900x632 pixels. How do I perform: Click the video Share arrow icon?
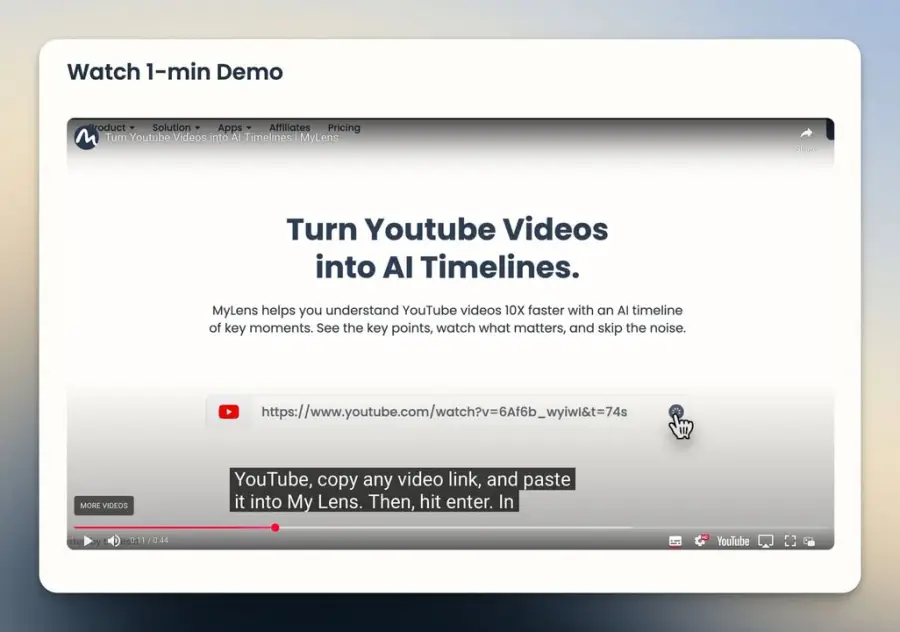click(x=806, y=134)
